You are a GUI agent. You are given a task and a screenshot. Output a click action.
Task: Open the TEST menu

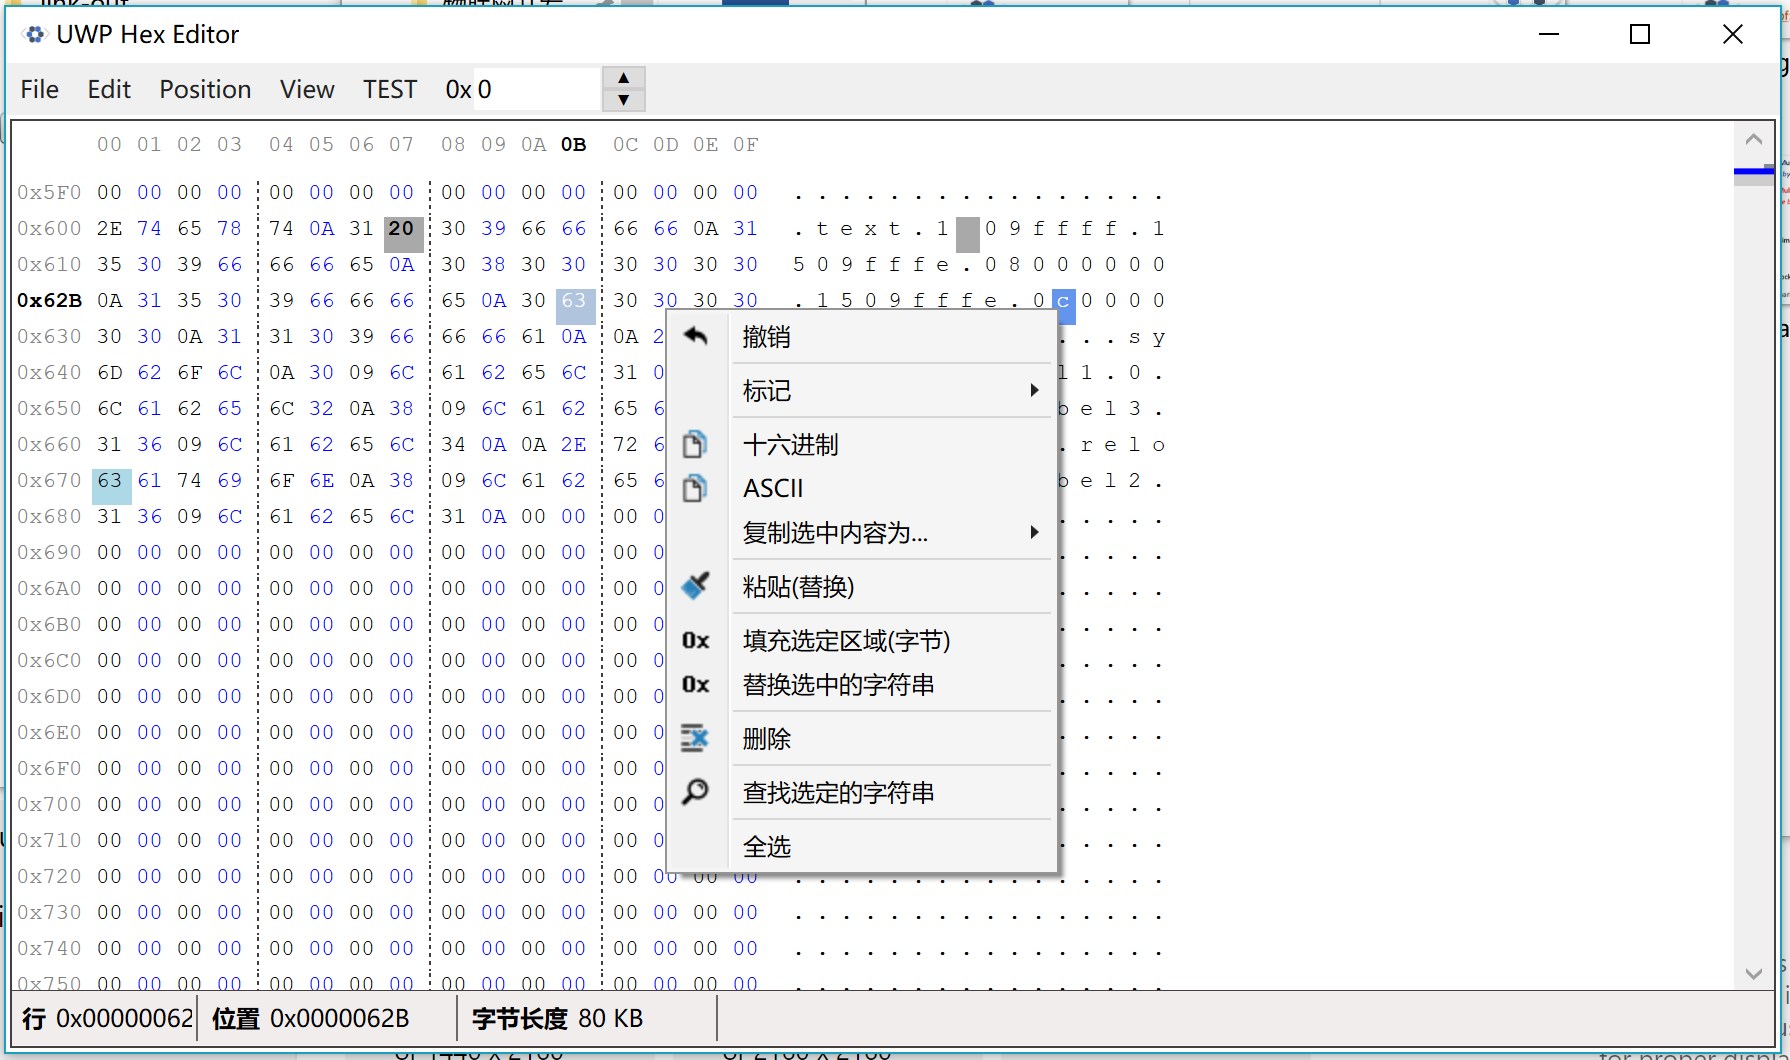[x=390, y=89]
